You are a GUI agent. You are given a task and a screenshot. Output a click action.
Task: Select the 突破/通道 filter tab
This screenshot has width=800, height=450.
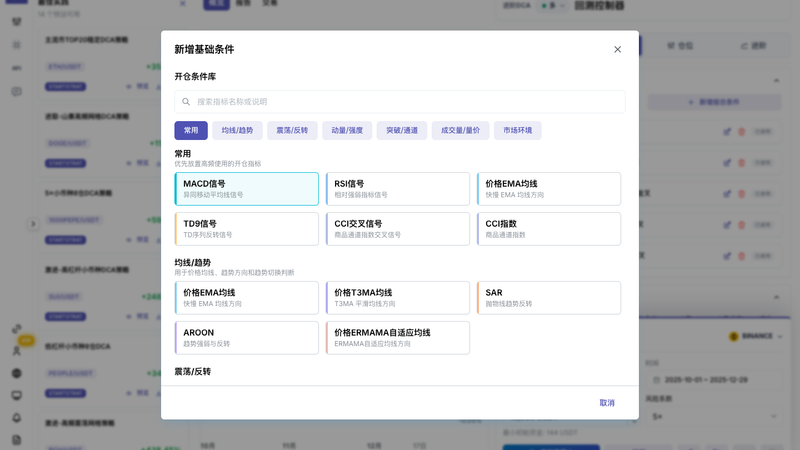point(402,131)
